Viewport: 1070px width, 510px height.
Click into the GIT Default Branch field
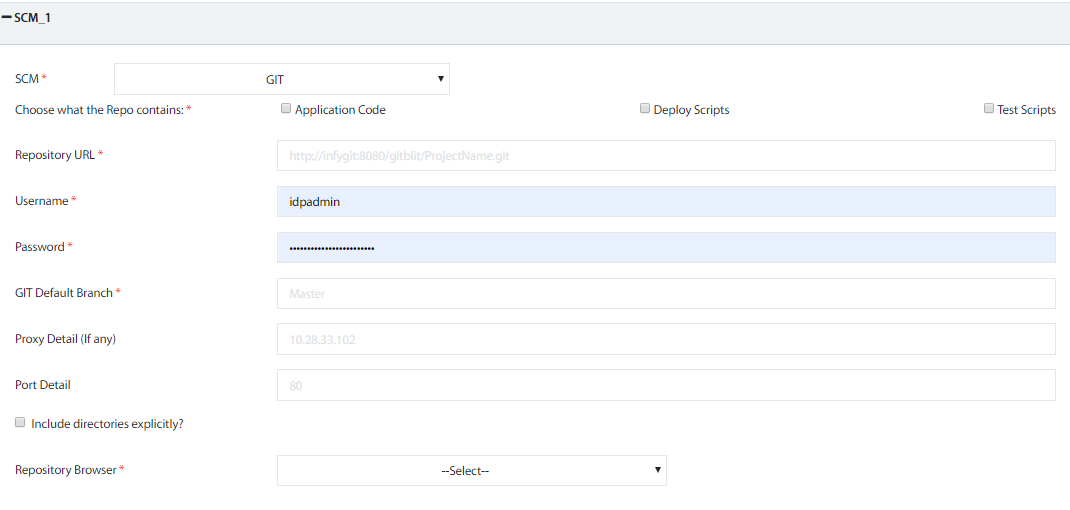click(x=665, y=293)
